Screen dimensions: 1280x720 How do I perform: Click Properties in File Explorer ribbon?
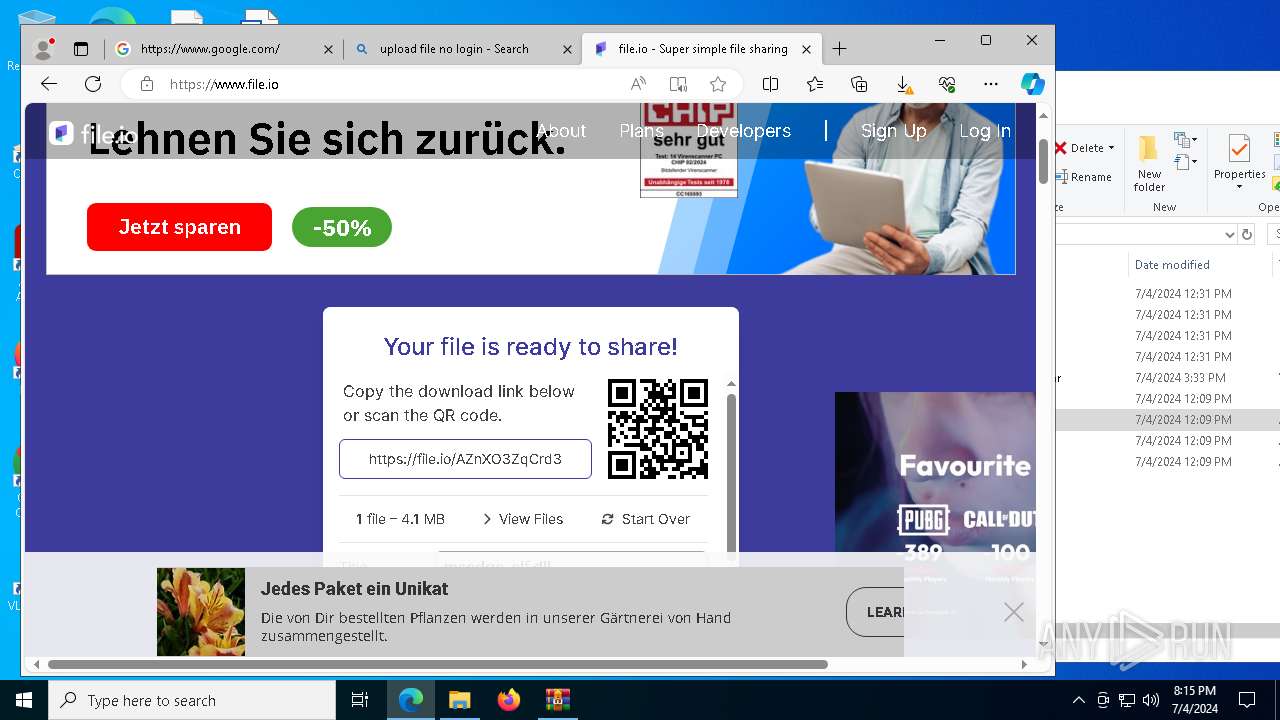1239,160
